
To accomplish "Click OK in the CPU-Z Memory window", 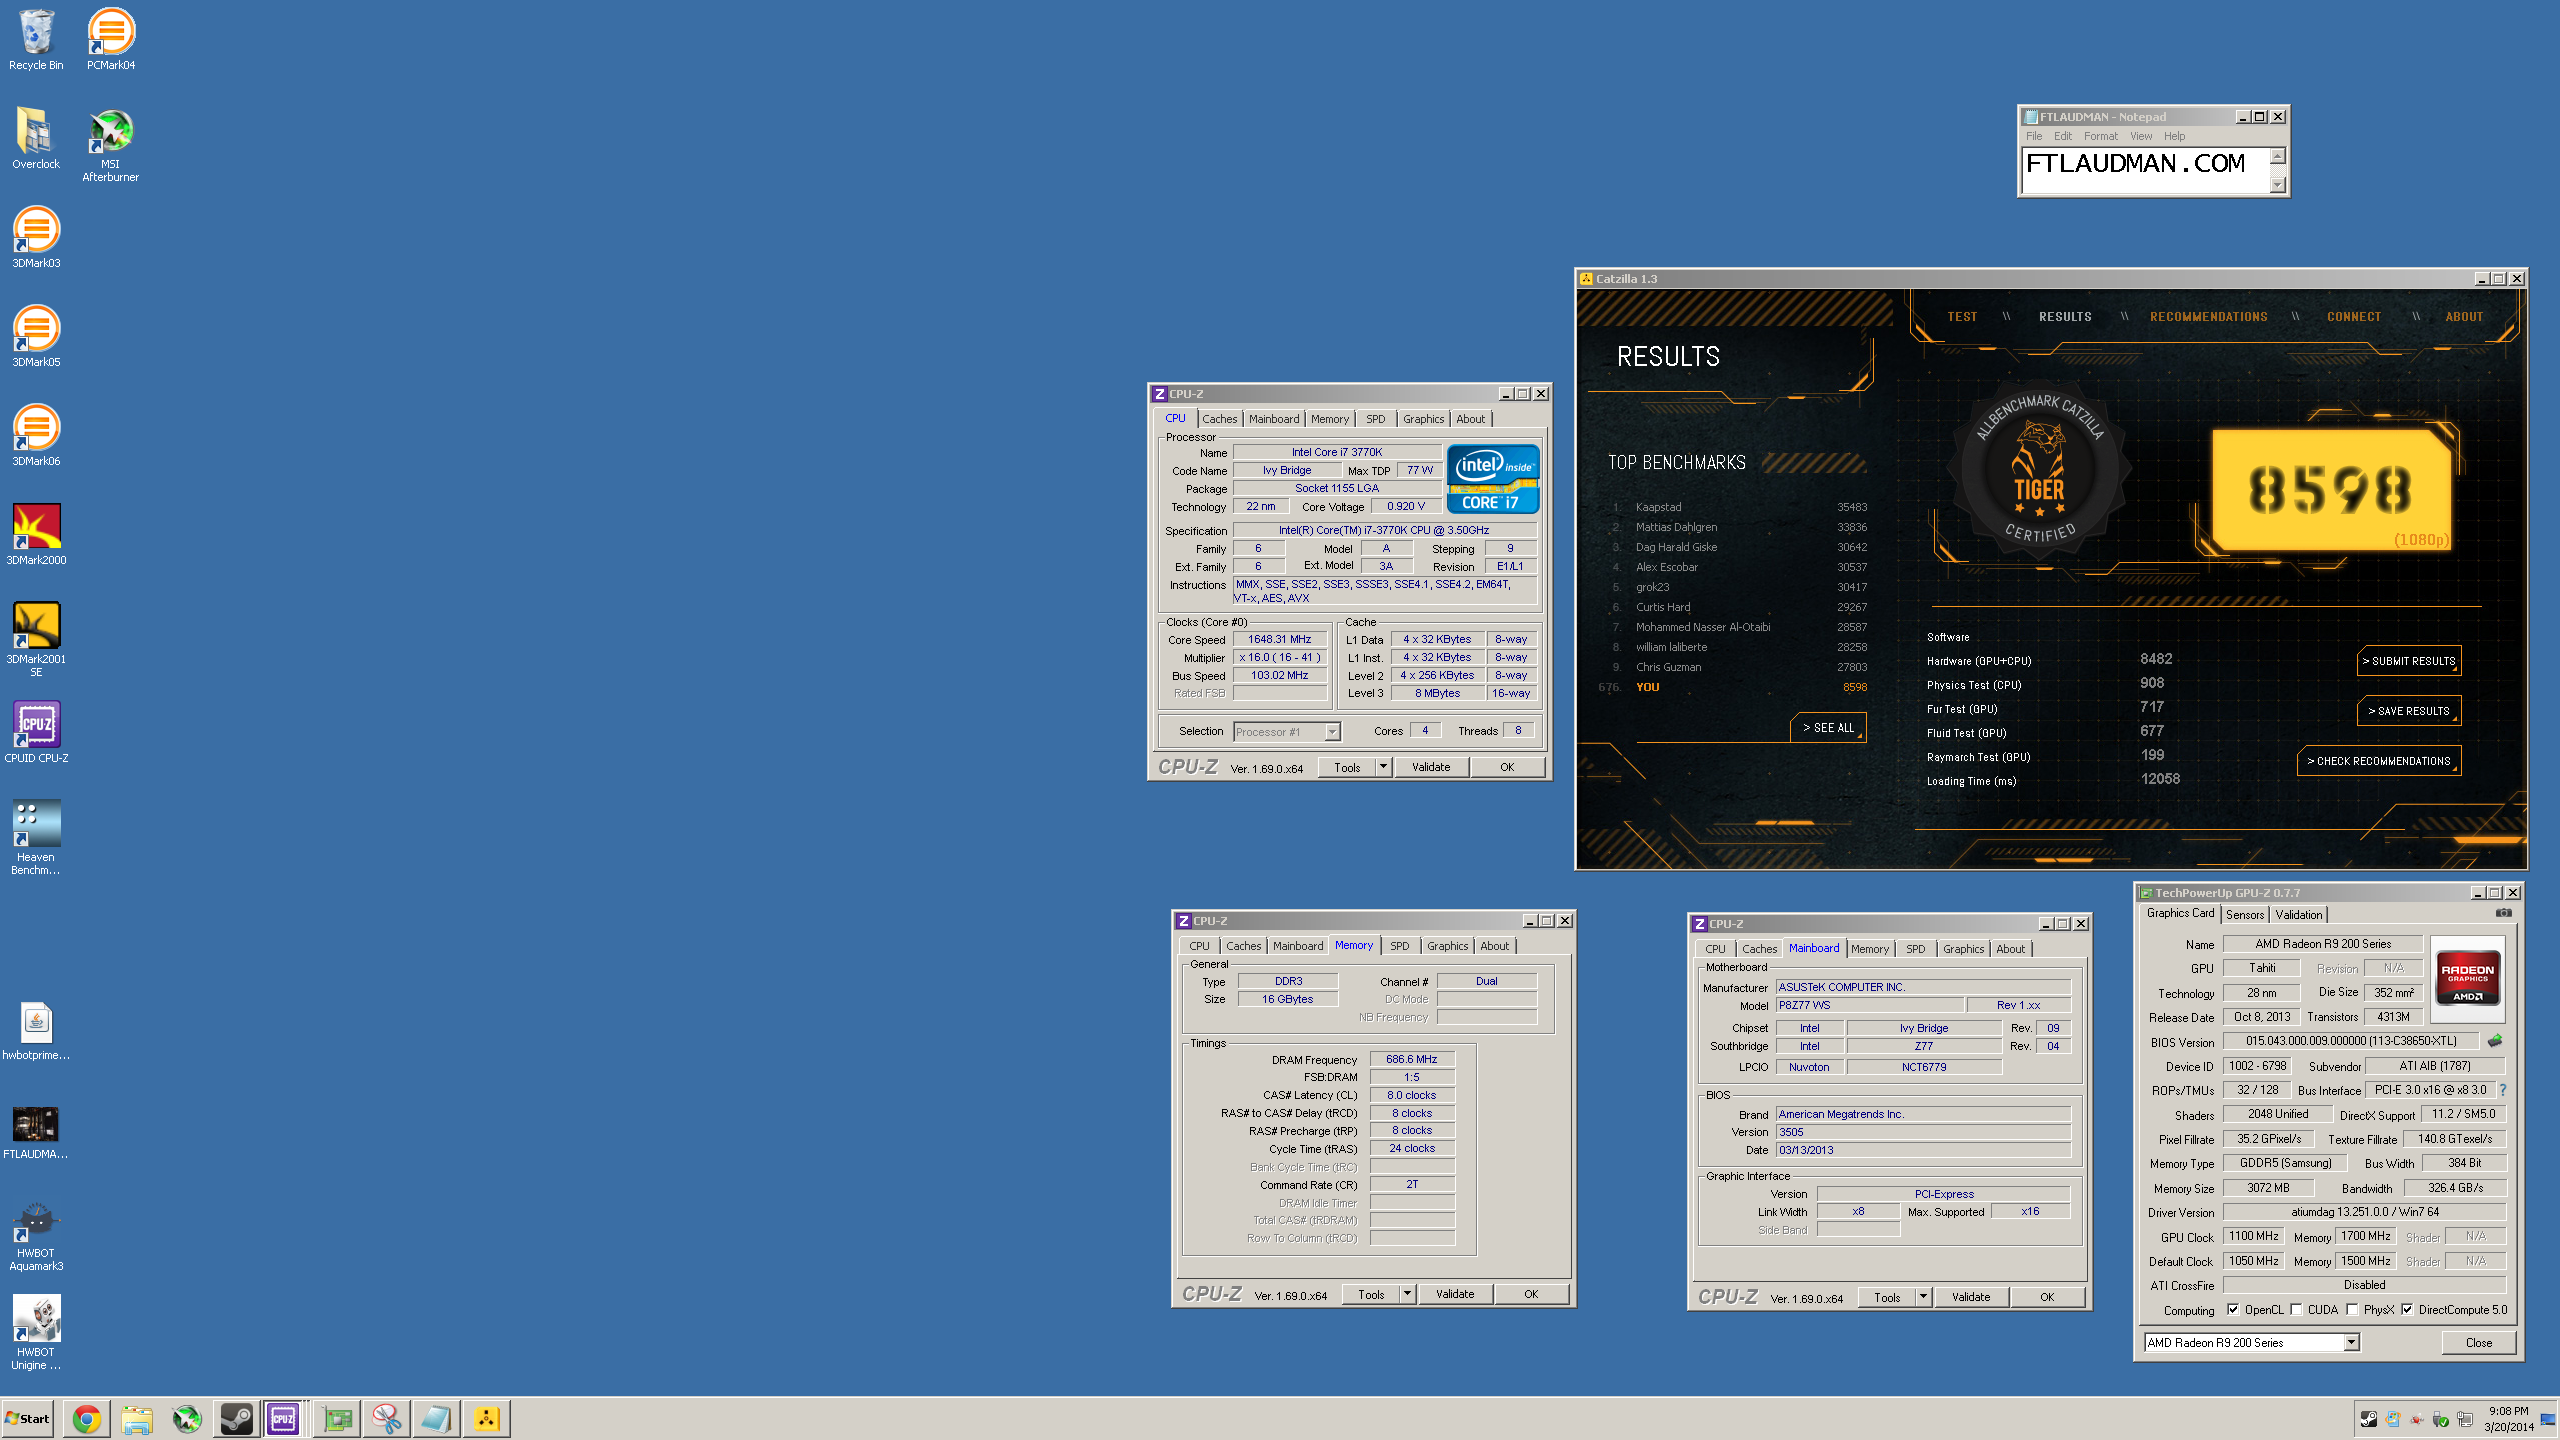I will point(1531,1294).
